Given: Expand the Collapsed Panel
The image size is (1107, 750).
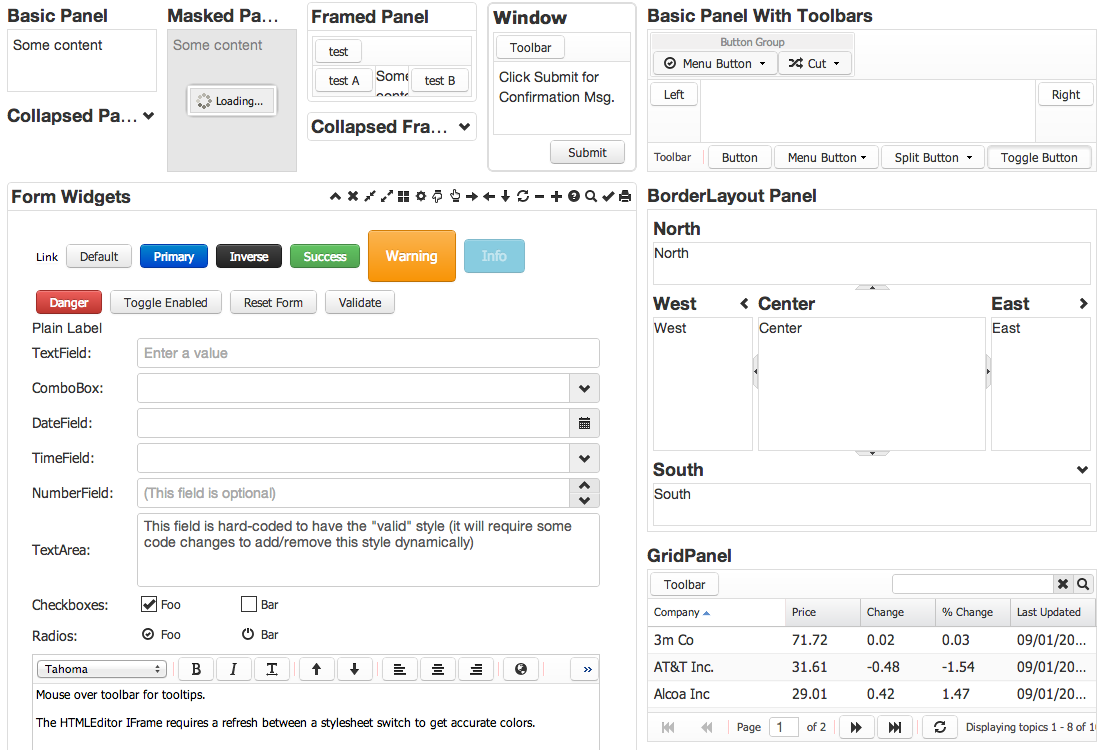Looking at the screenshot, I should tap(146, 115).
